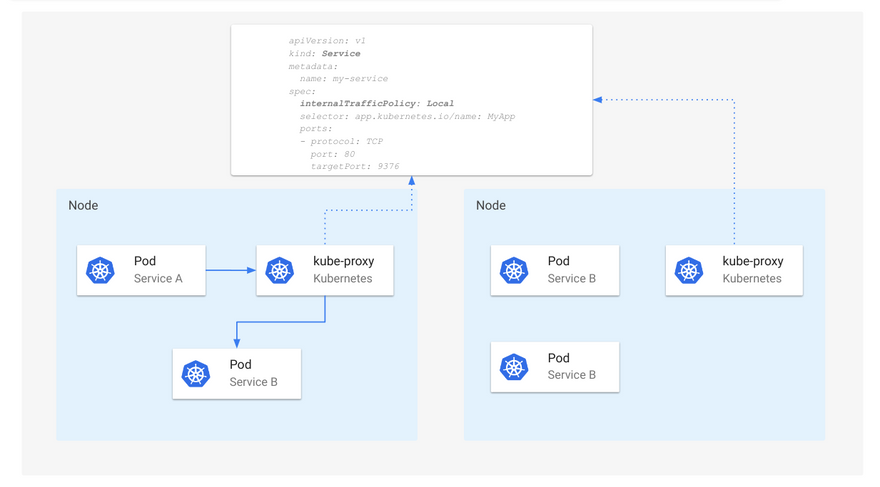The image size is (880, 487).
Task: Click the 'kube-proxy' text in the node with two Service B pods
Action: coord(753,261)
